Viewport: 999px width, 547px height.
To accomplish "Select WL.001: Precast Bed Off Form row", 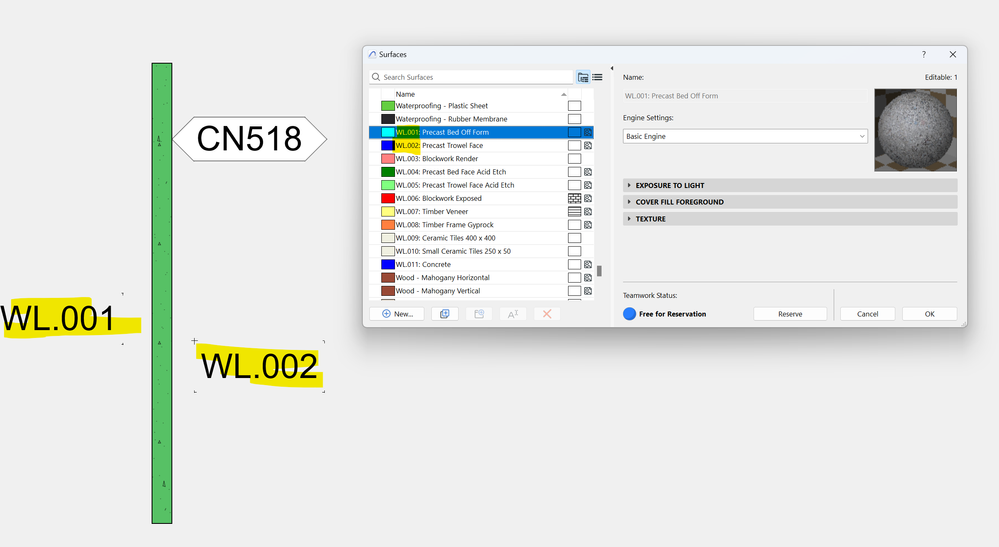I will coord(481,132).
